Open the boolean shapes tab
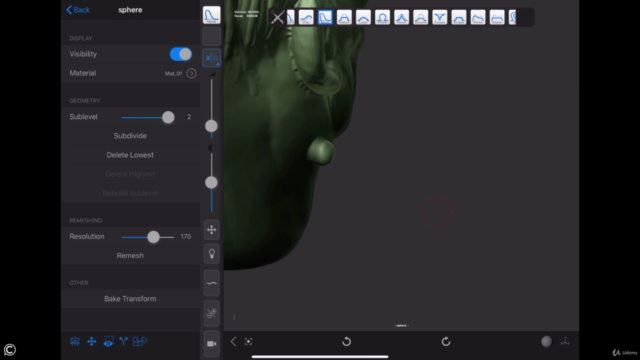 click(x=140, y=341)
